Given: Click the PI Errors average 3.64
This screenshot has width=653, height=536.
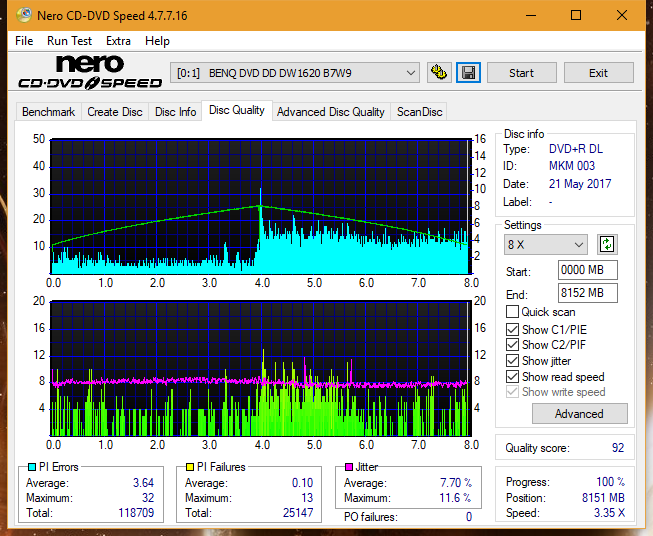Looking at the screenshot, I should point(143,483).
